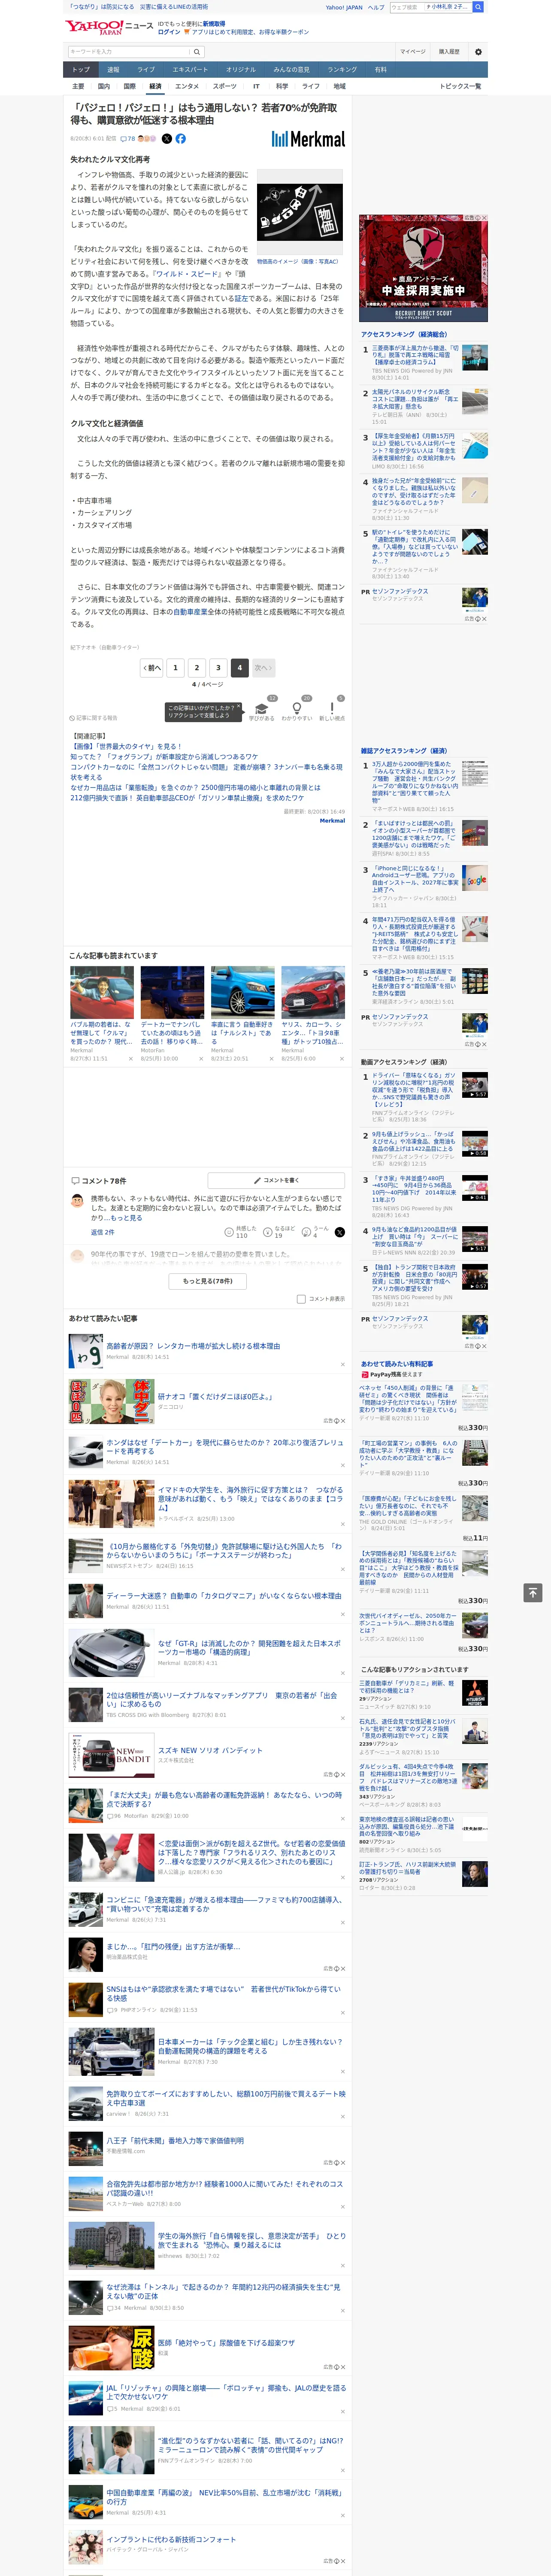The width and height of the screenshot is (551, 2576).
Task: Open related link 【画像】「世界最大のタイヤ」を見る！
Action: pos(126,747)
